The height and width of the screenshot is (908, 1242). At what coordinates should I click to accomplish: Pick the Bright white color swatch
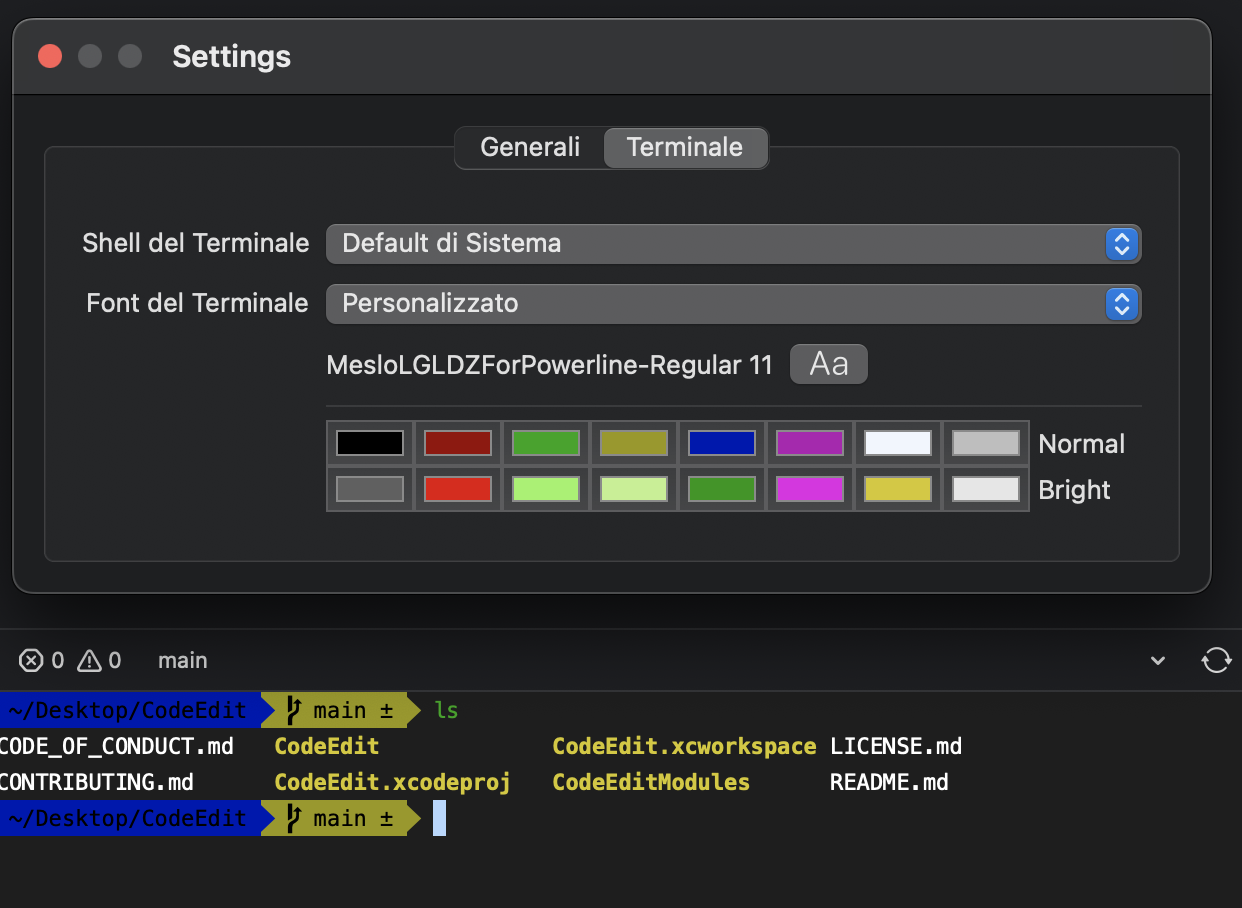click(986, 489)
